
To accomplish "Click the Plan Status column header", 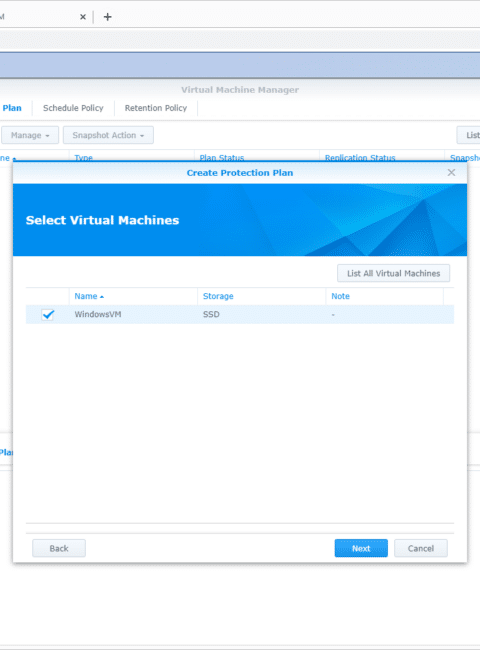I will click(x=222, y=158).
